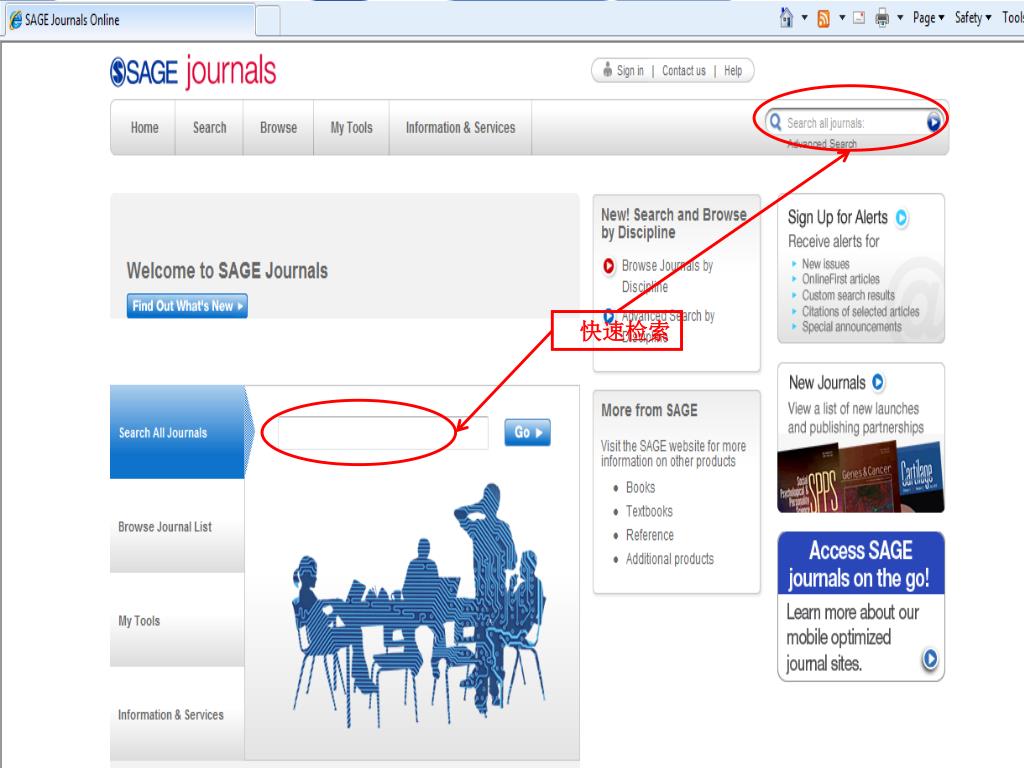Viewport: 1024px width, 768px height.
Task: Select the My Tools side tab
Action: [x=178, y=620]
